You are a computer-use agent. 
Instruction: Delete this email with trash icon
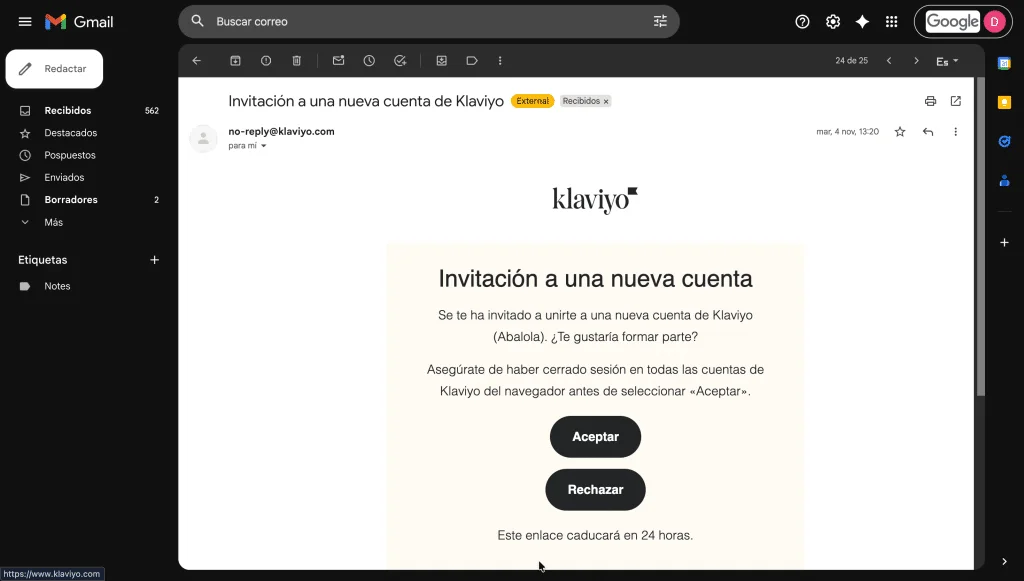point(296,61)
